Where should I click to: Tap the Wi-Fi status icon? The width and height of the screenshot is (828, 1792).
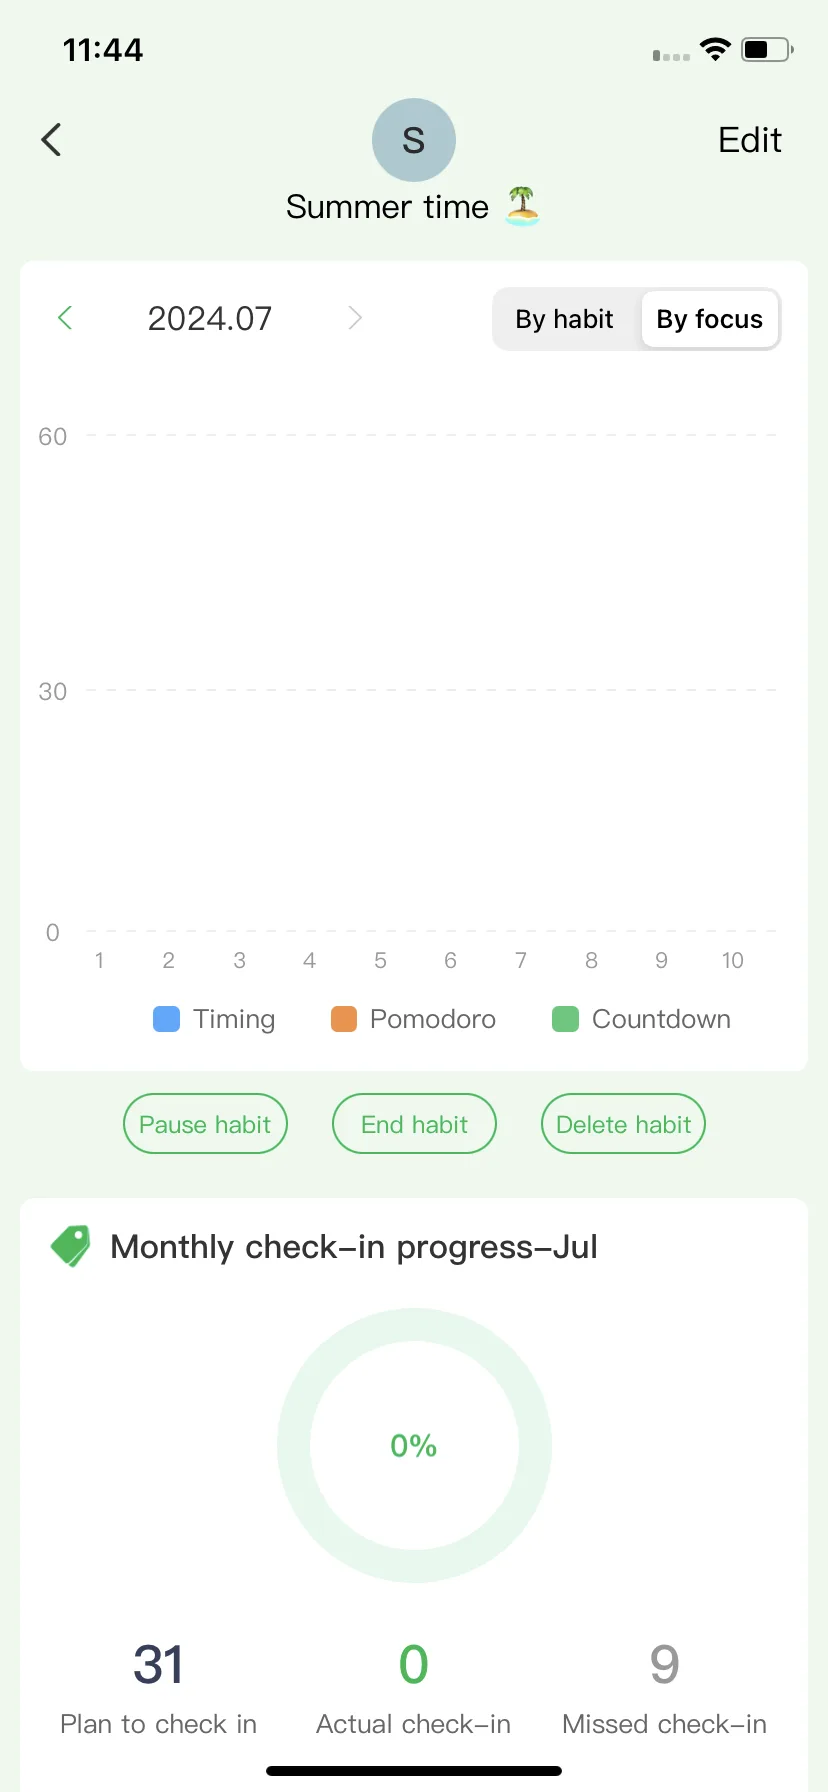[x=715, y=49]
